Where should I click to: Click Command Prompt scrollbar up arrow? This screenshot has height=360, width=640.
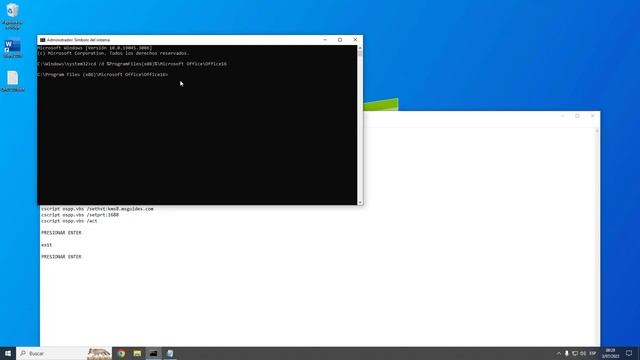pyautogui.click(x=360, y=48)
